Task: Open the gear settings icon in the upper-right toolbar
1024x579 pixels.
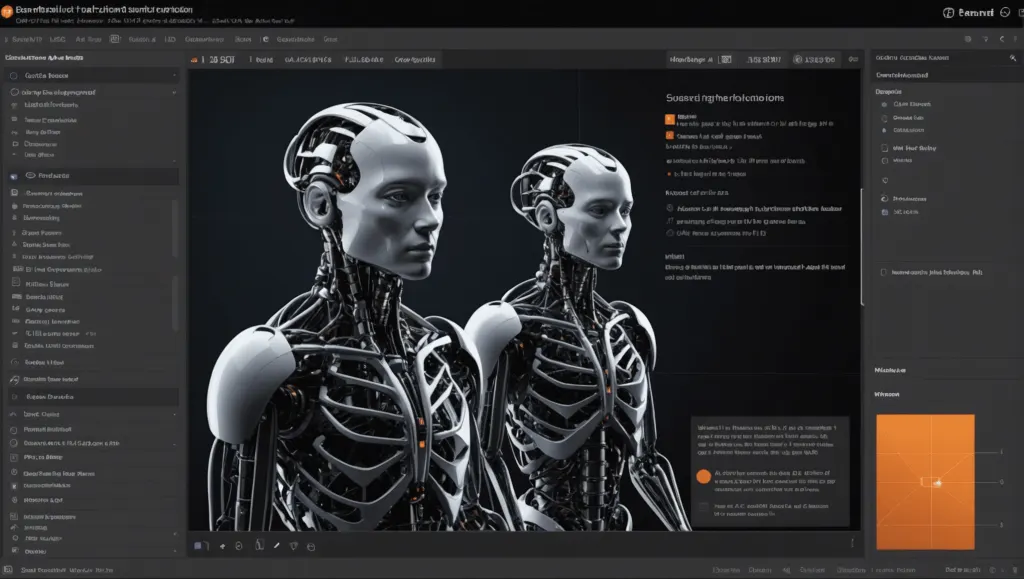Action: 968,39
